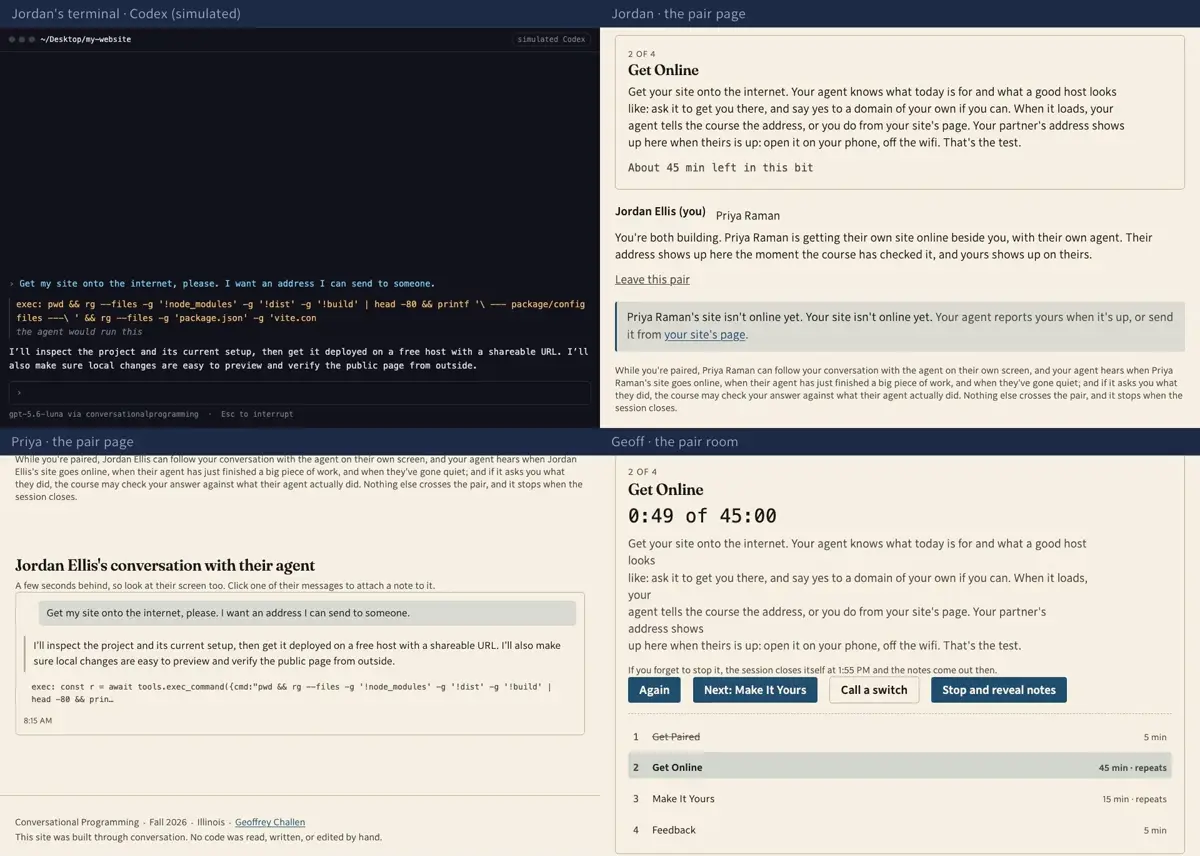1200x856 pixels.
Task: Click the Conversational Programming footer text
Action: click(x=76, y=822)
